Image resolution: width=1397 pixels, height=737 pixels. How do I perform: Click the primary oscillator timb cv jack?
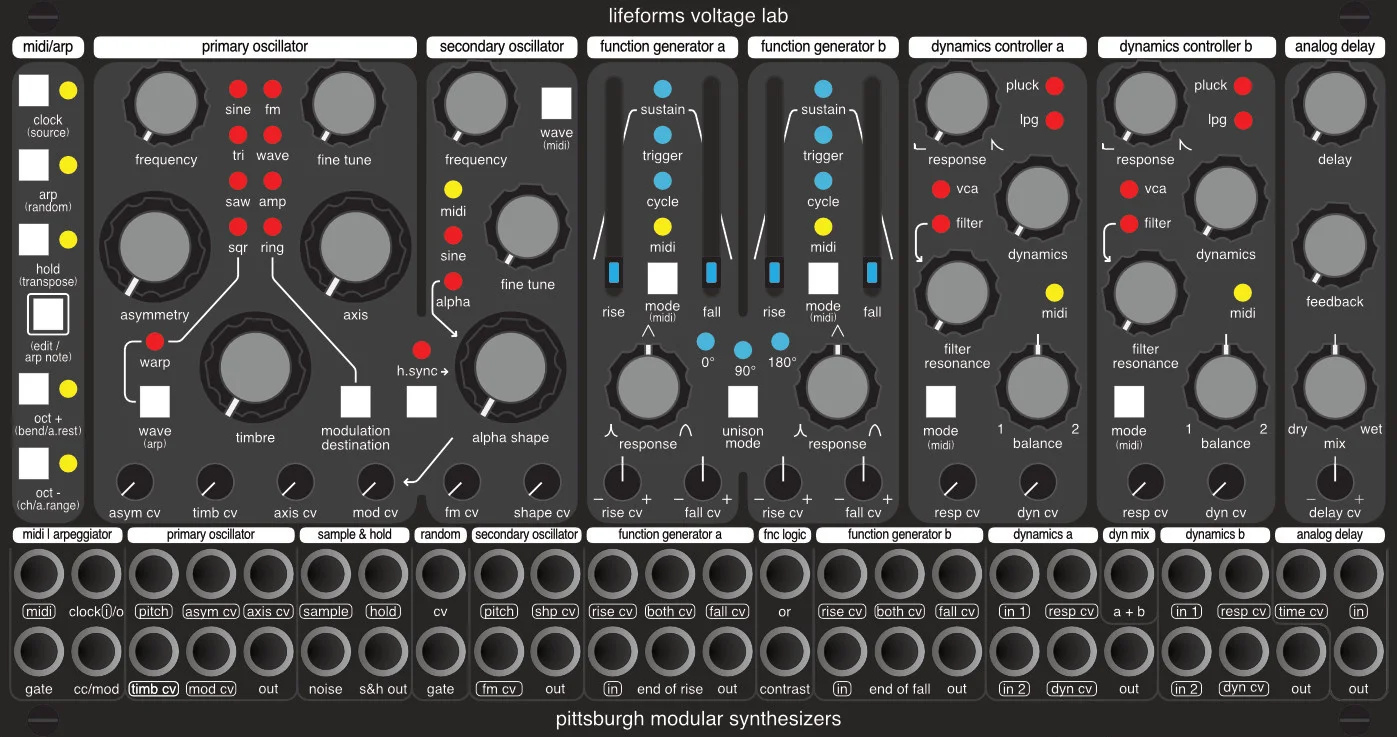click(x=154, y=651)
